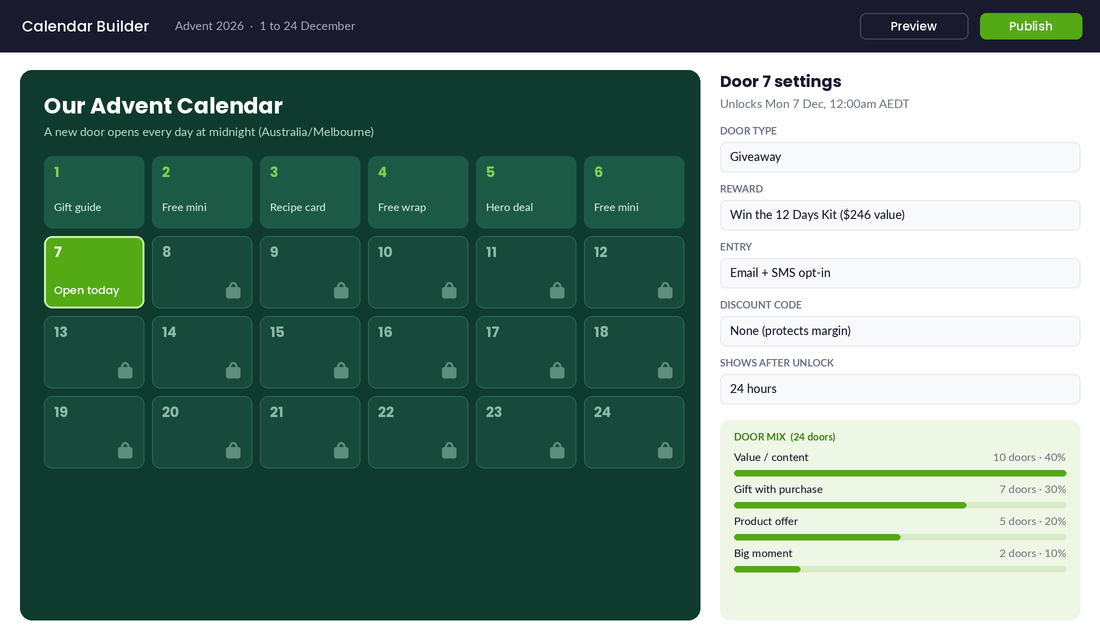Click the lock icon on door 9

(341, 290)
